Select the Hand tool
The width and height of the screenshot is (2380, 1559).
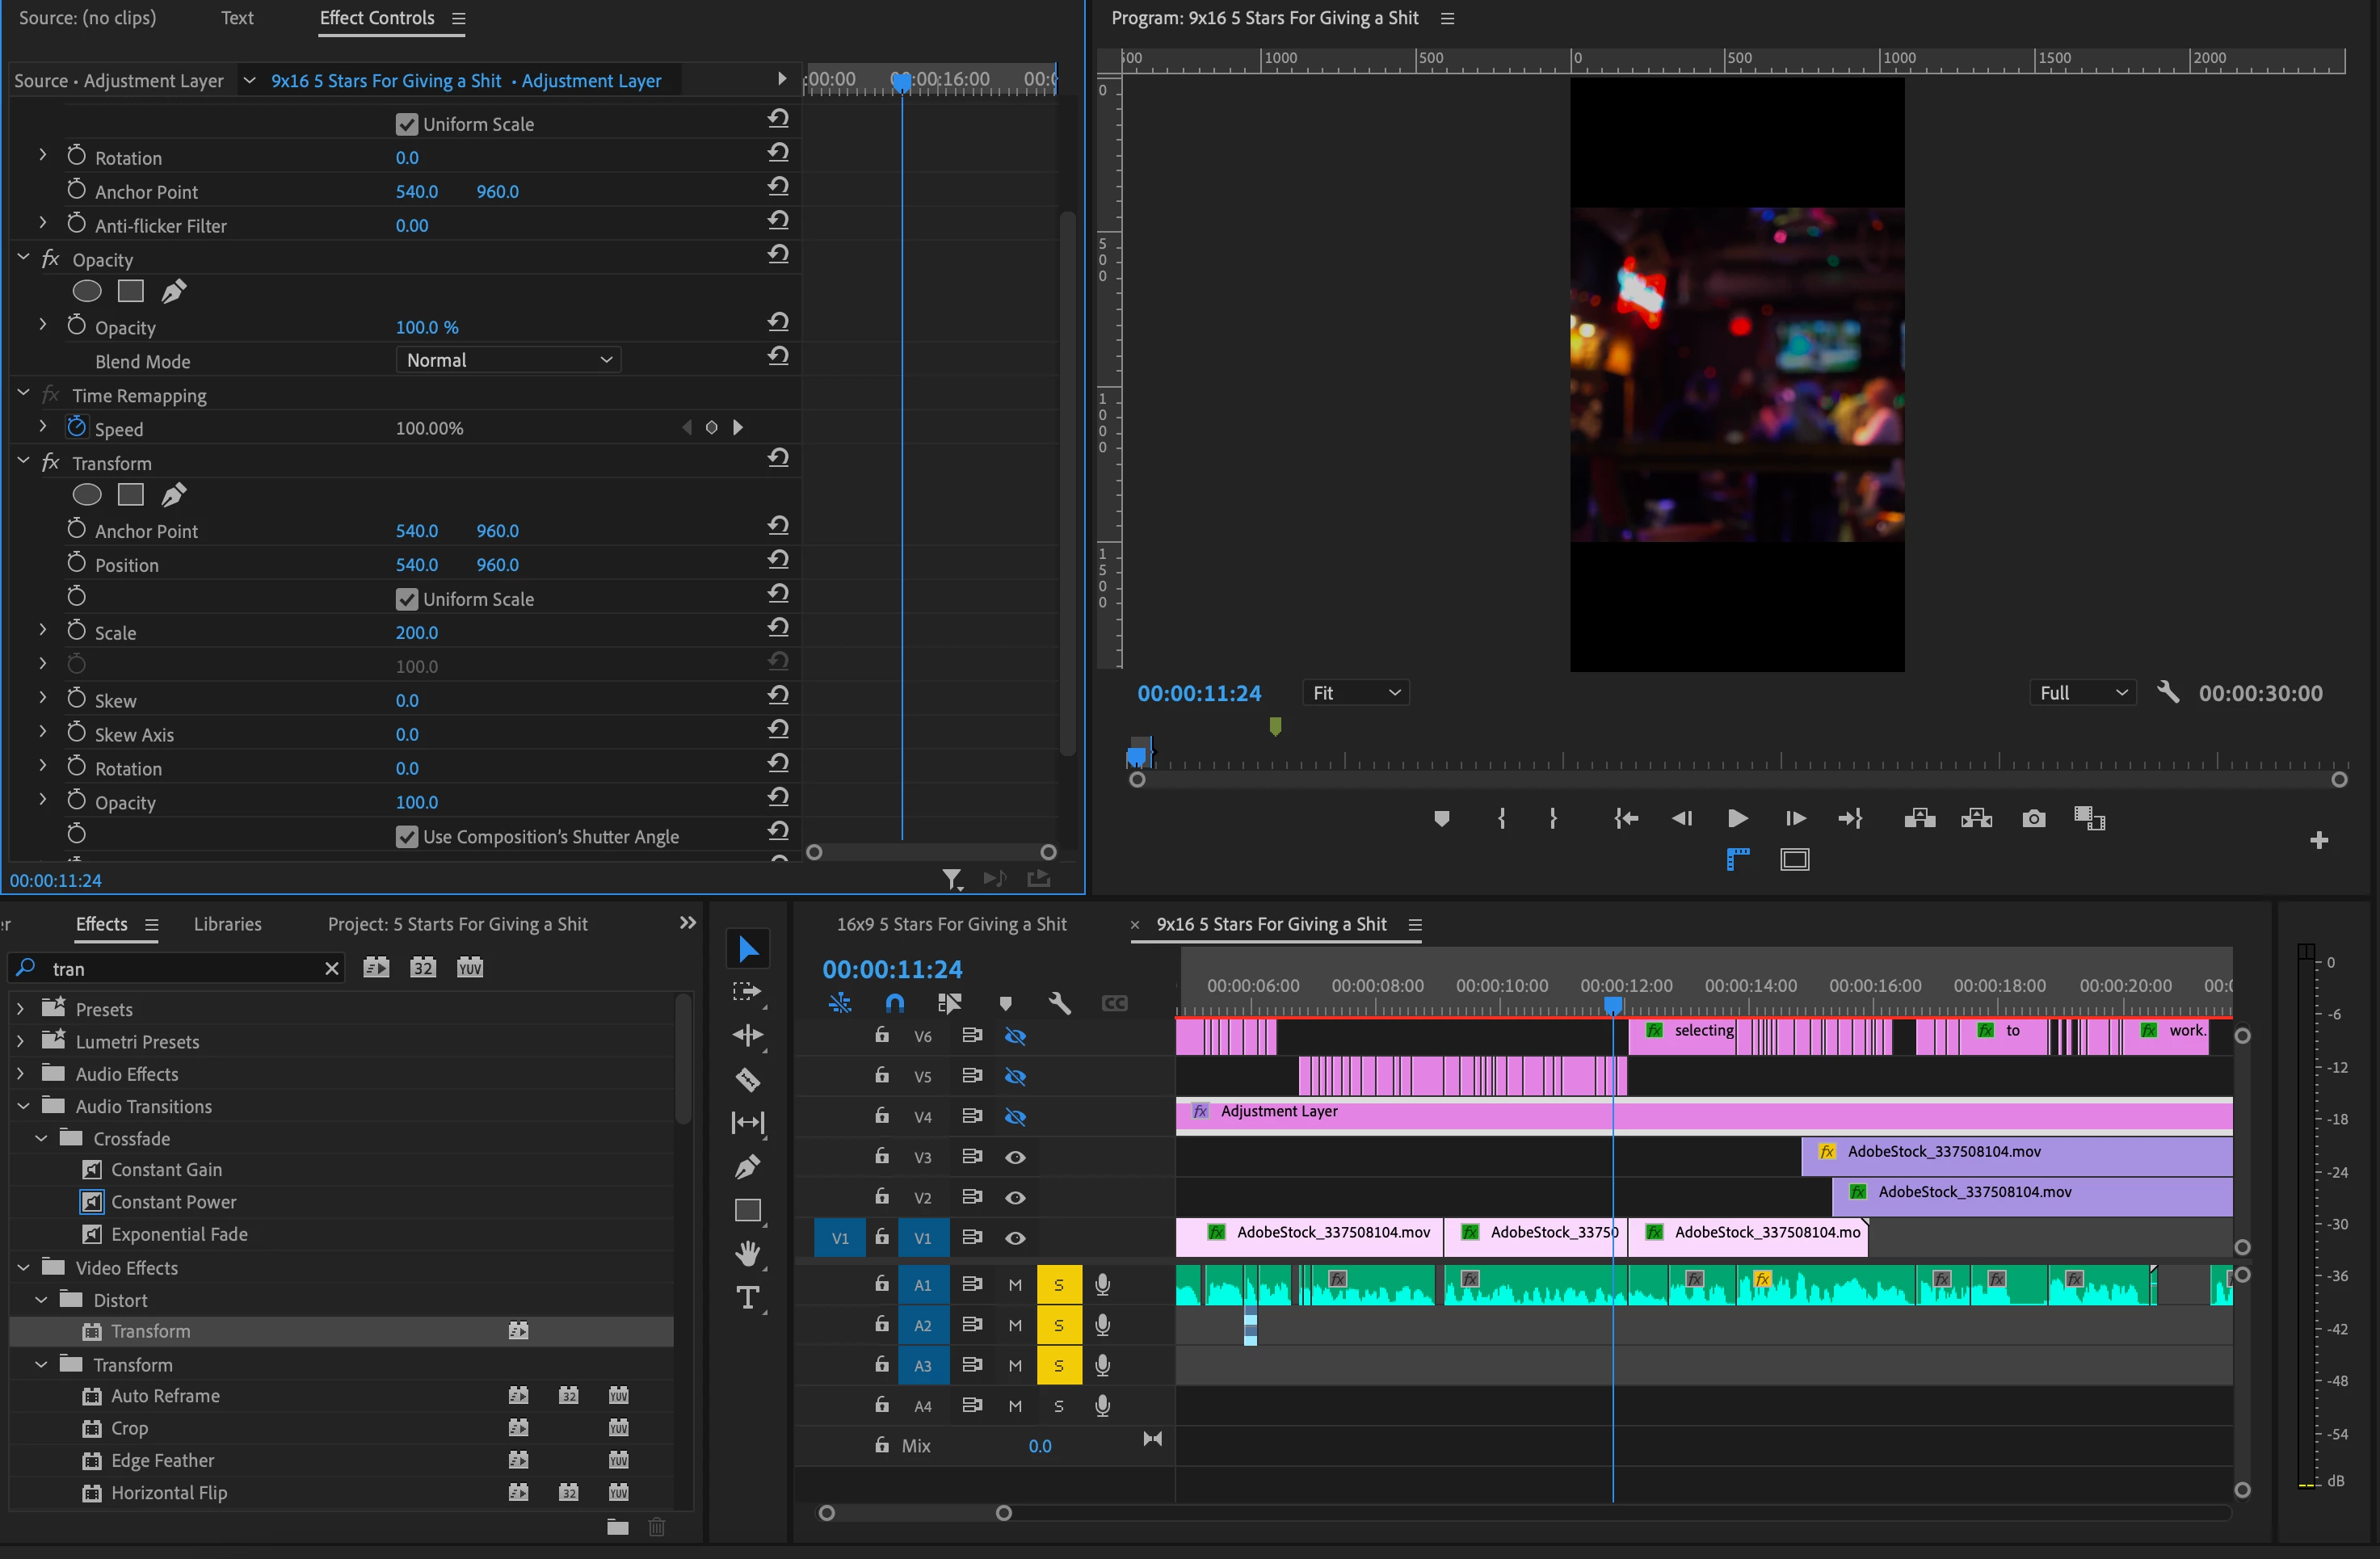pyautogui.click(x=747, y=1254)
